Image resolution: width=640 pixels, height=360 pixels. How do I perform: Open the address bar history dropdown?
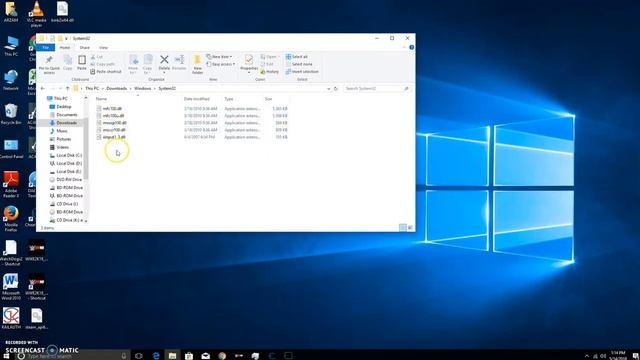click(x=329, y=89)
